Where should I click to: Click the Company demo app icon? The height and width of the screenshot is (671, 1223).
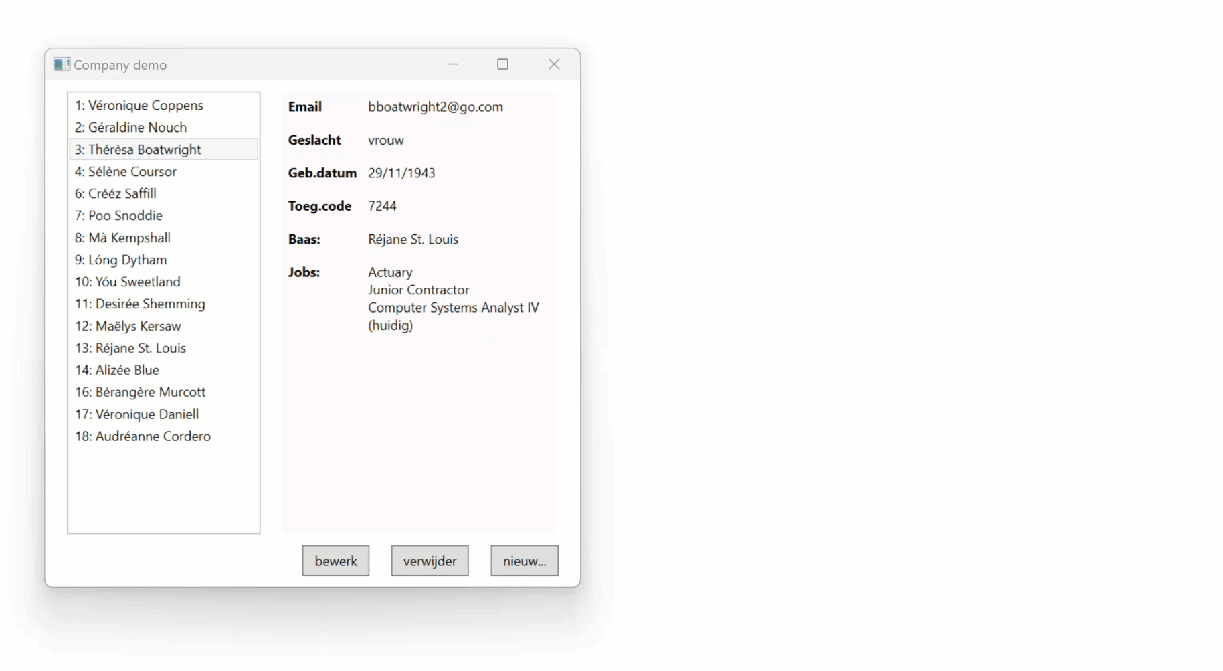coord(62,65)
